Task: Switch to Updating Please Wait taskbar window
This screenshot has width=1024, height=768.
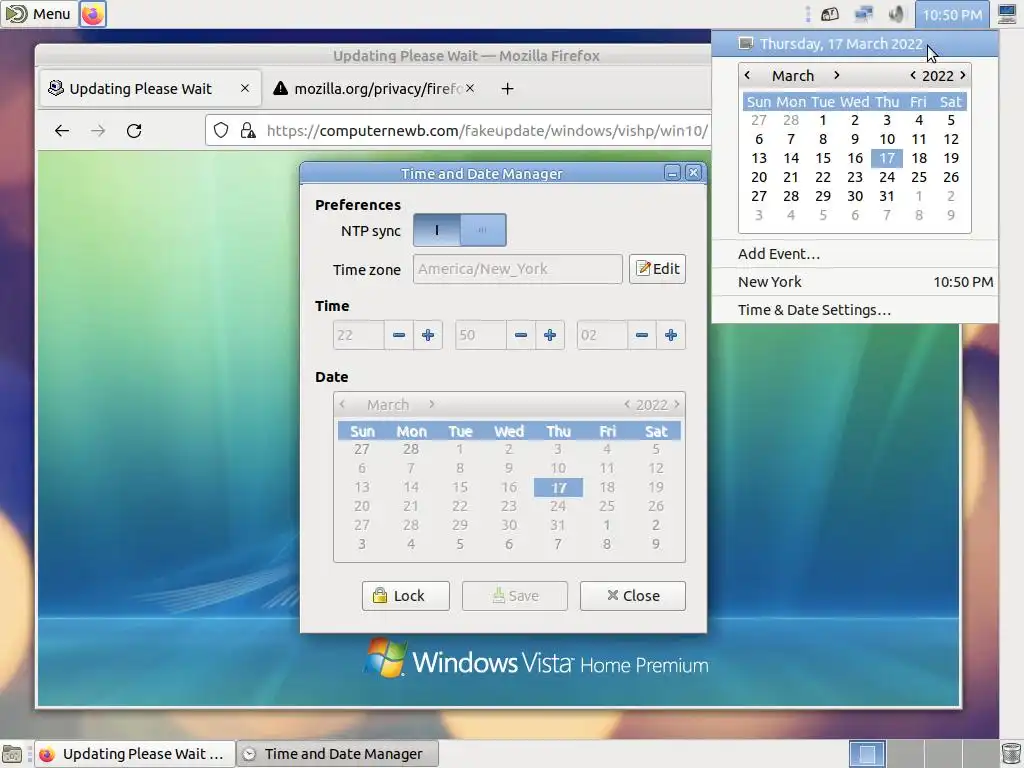Action: point(135,754)
